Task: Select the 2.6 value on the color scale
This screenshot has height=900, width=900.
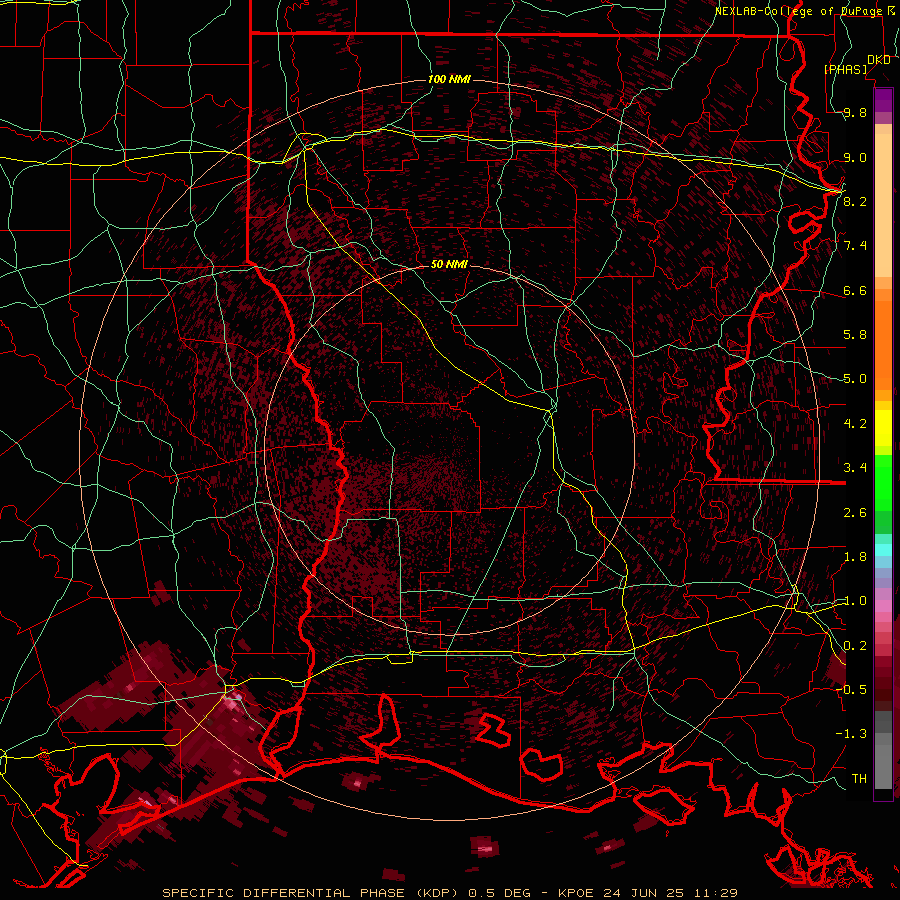Action: [x=855, y=512]
